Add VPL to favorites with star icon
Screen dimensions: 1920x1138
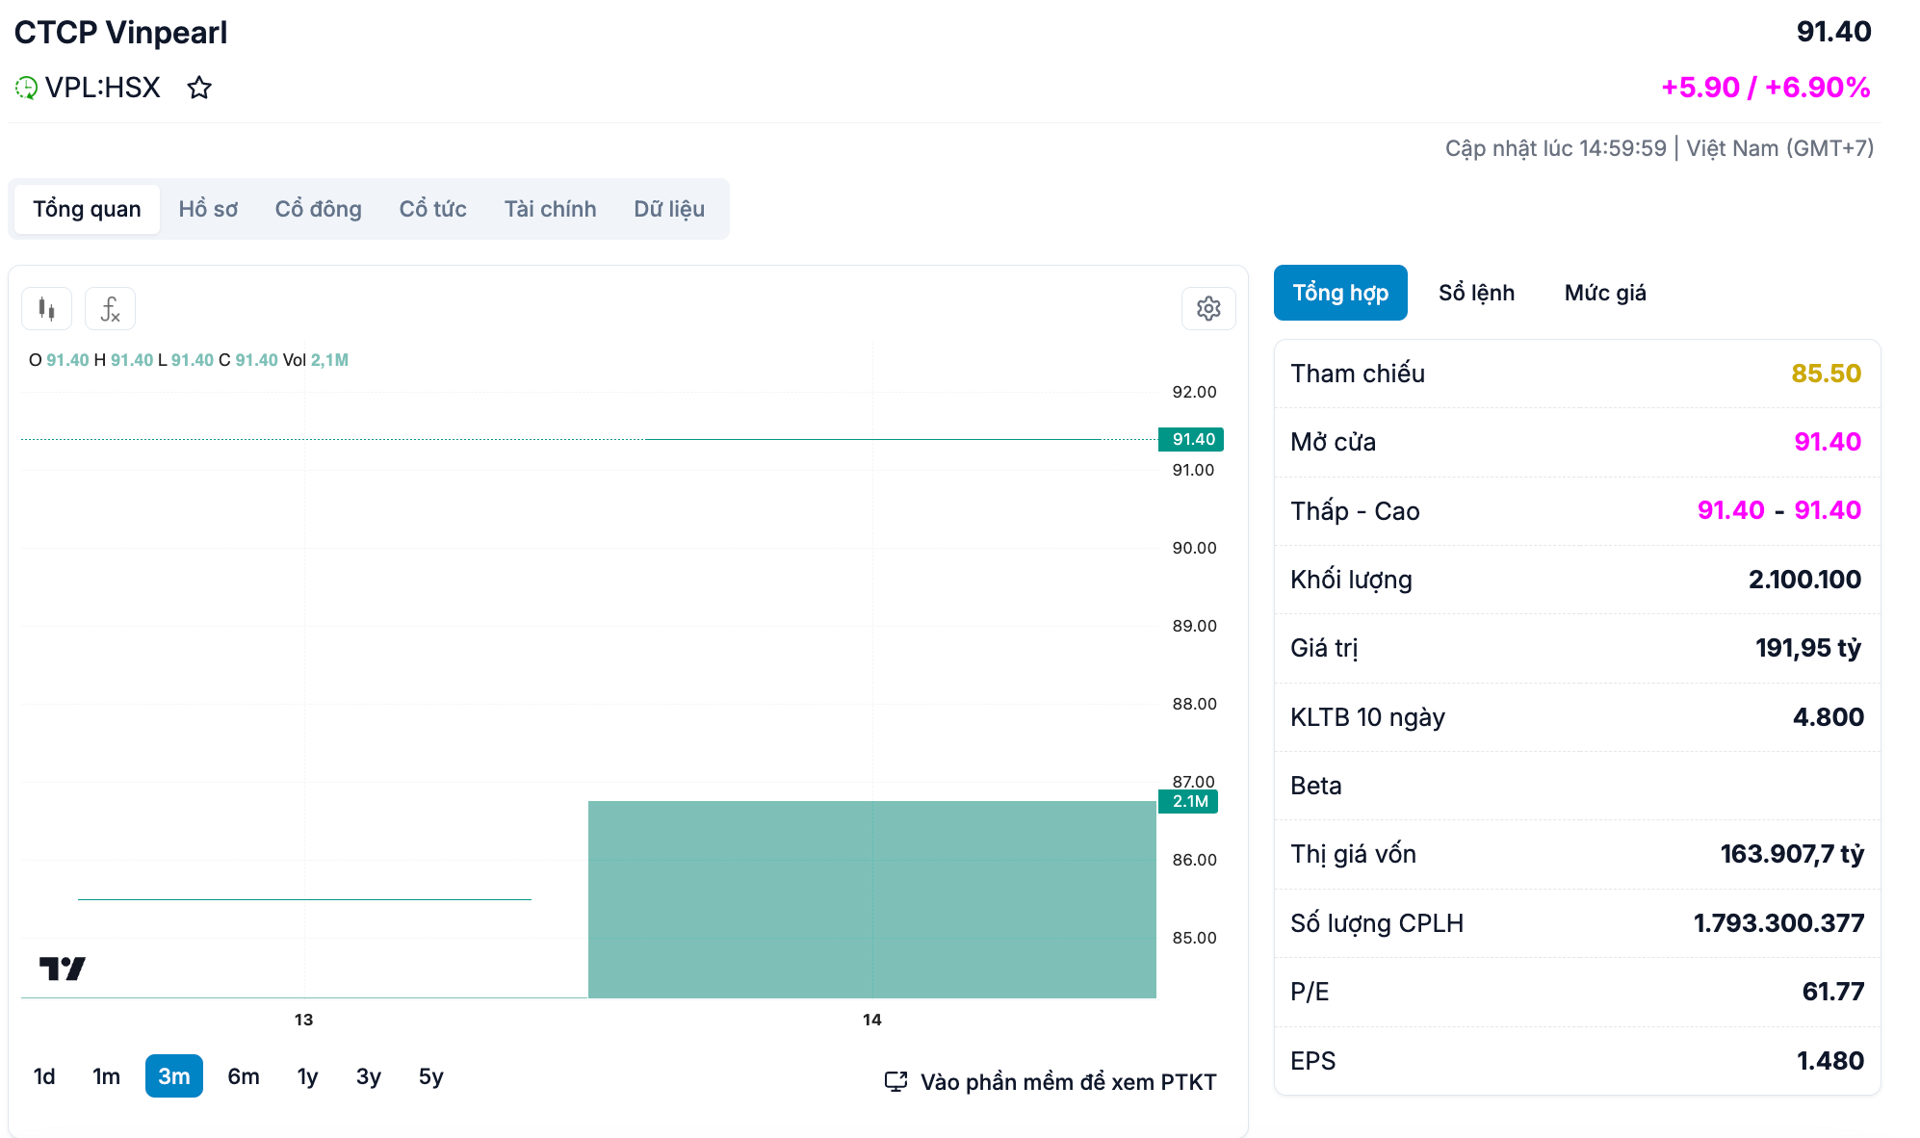199,88
